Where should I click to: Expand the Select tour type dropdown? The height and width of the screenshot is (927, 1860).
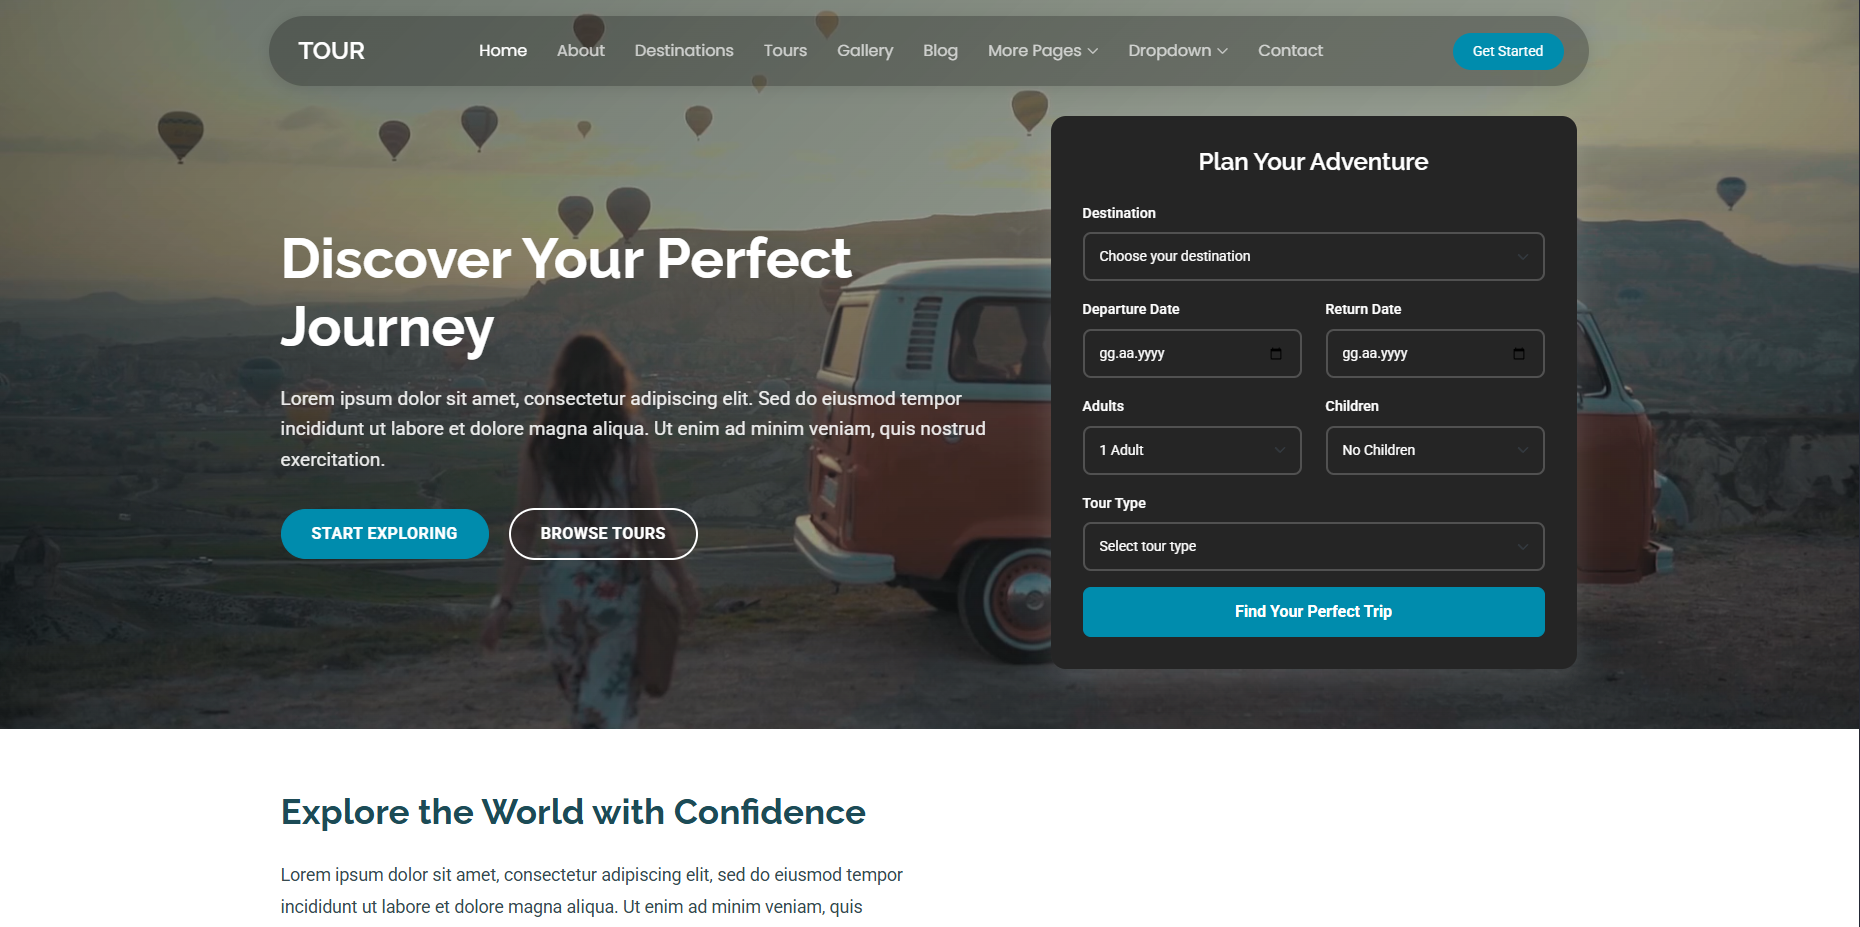tap(1312, 547)
